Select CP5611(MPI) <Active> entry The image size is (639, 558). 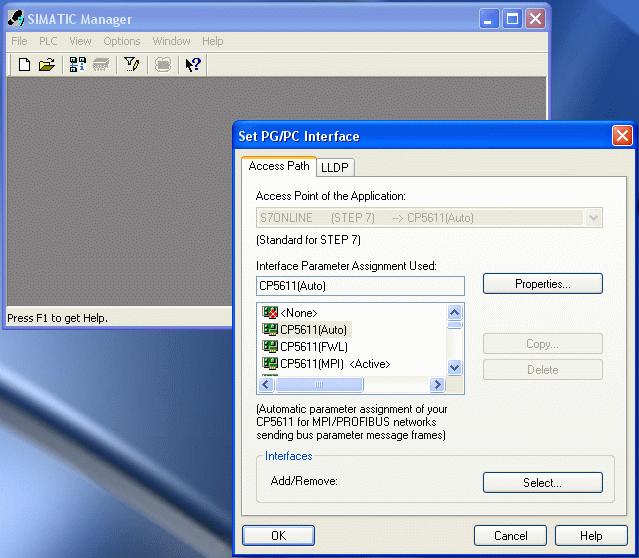click(335, 363)
